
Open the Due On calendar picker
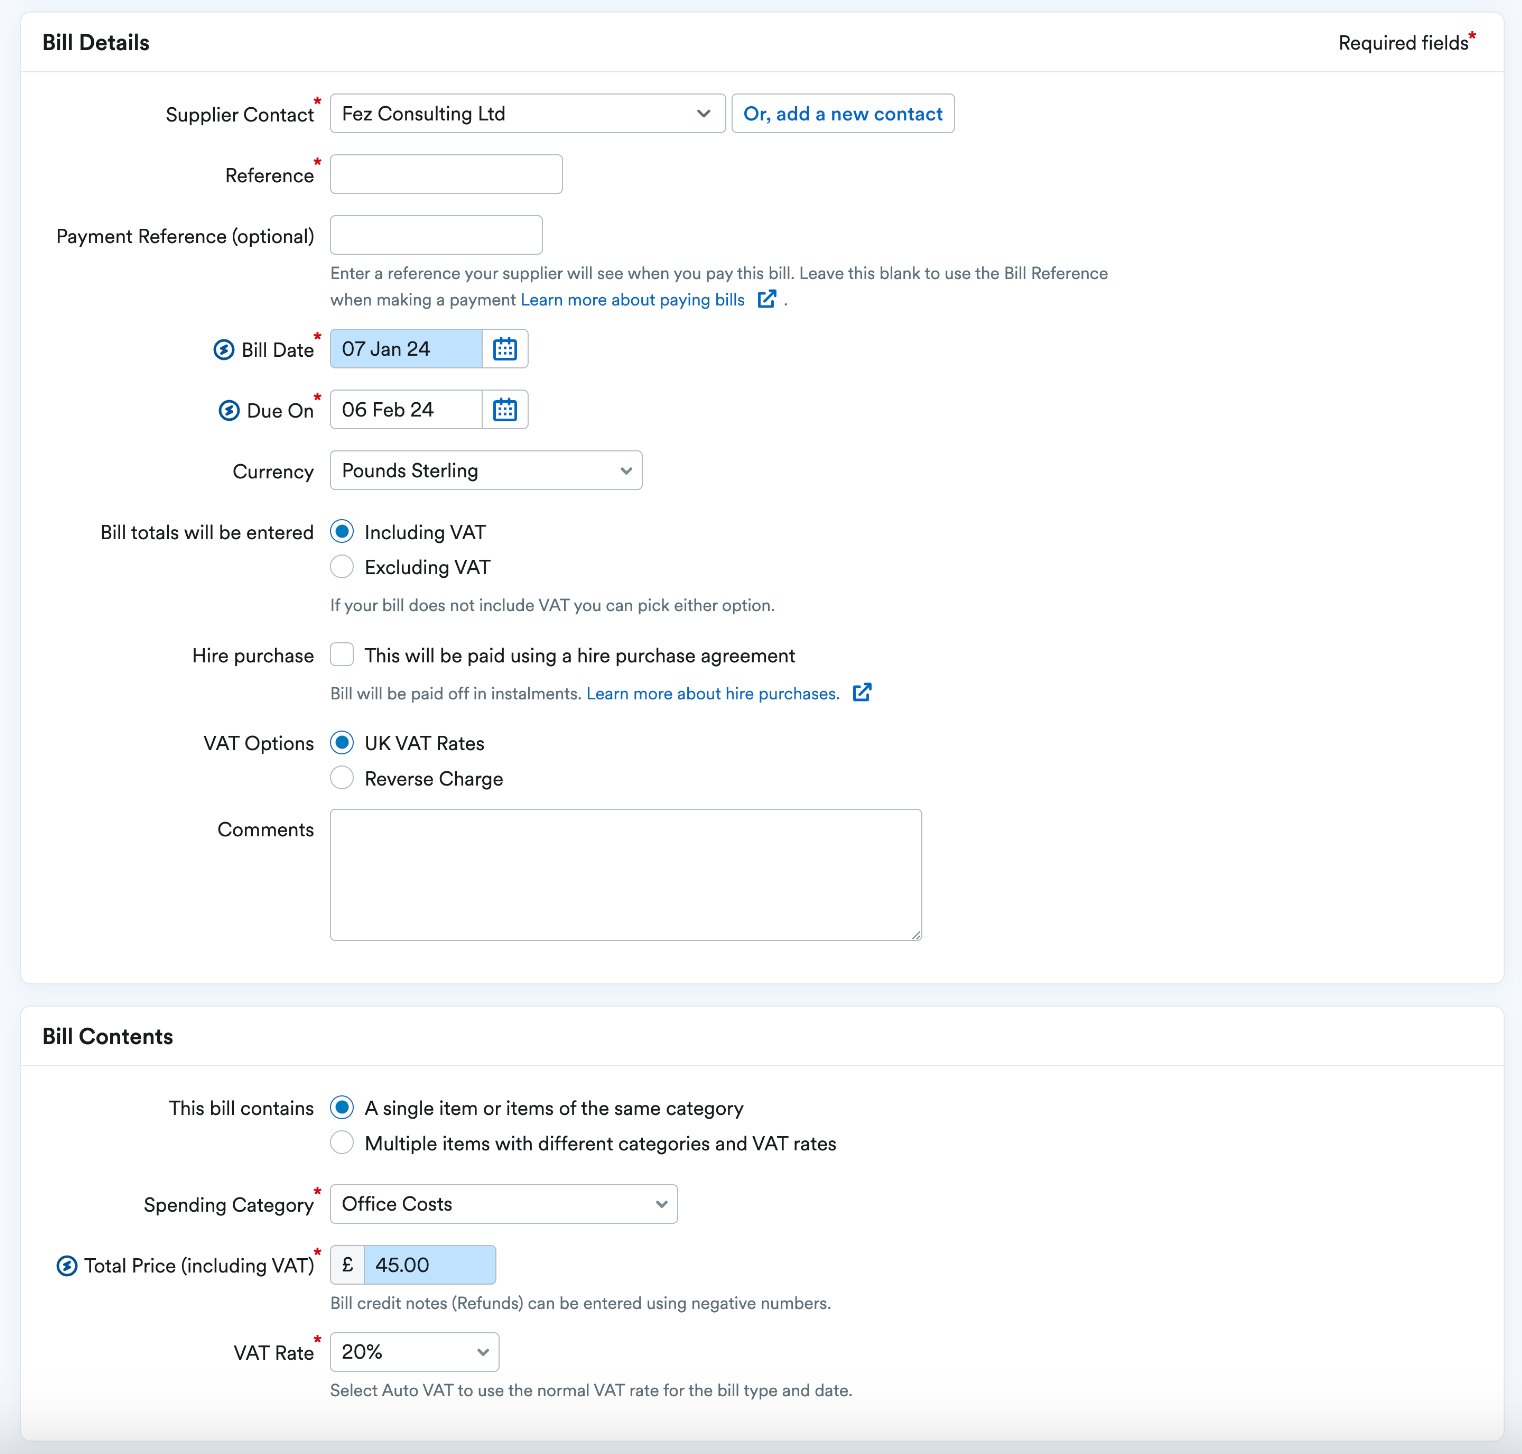click(x=504, y=409)
